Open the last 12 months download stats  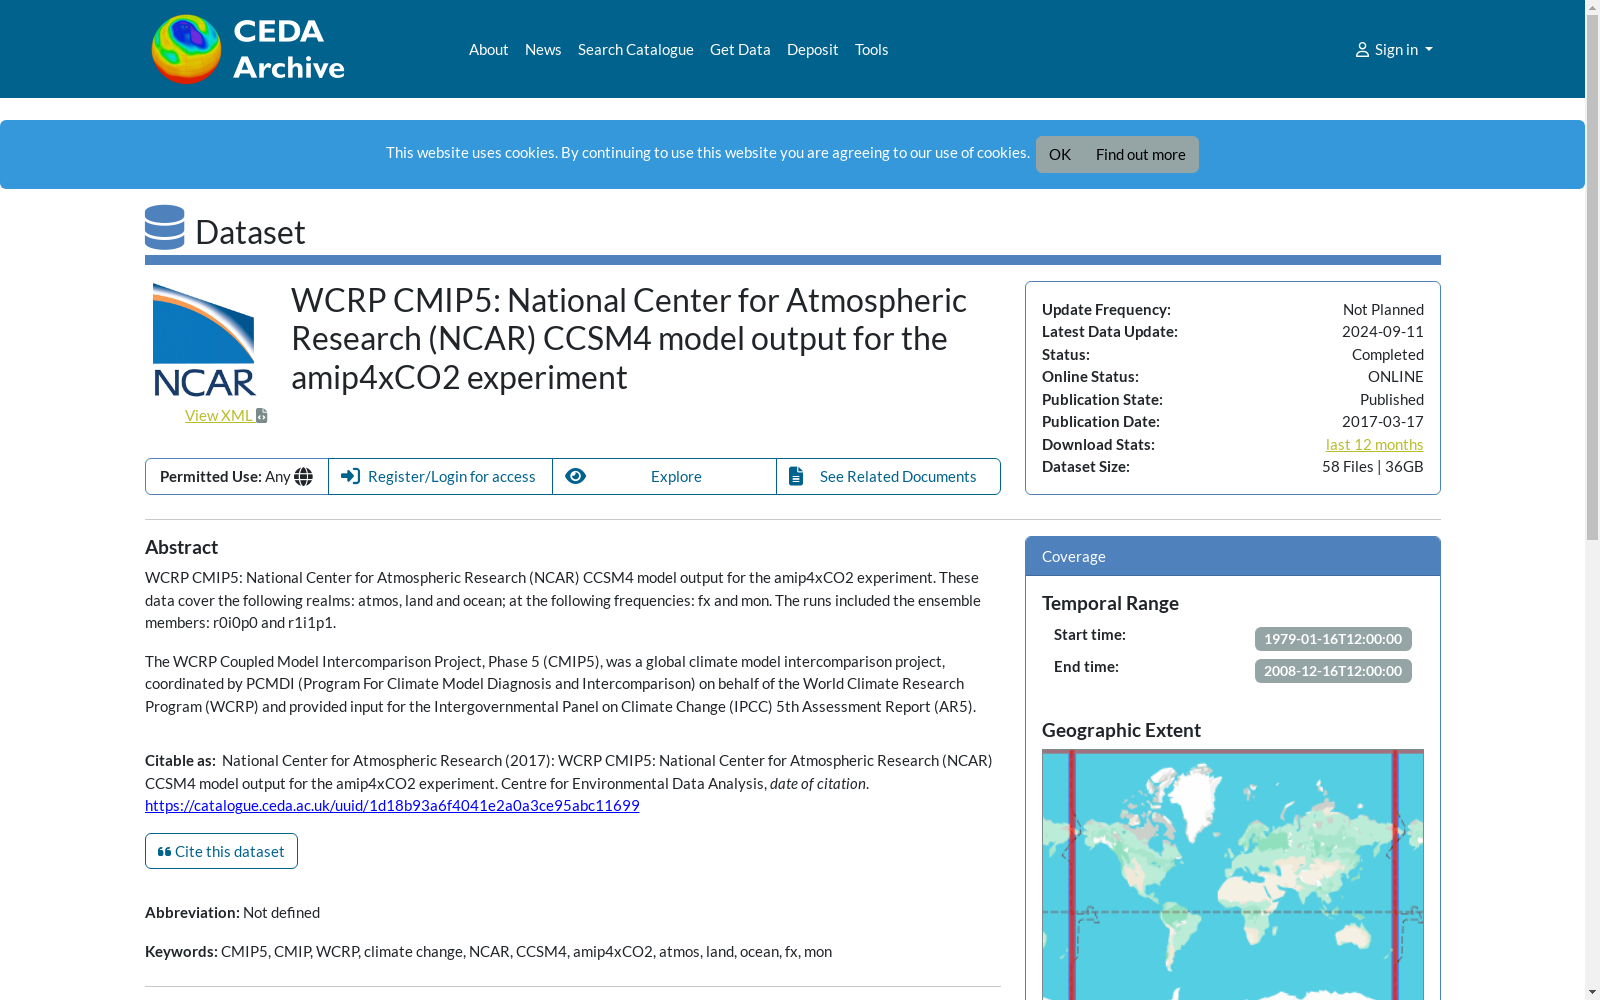tap(1374, 444)
